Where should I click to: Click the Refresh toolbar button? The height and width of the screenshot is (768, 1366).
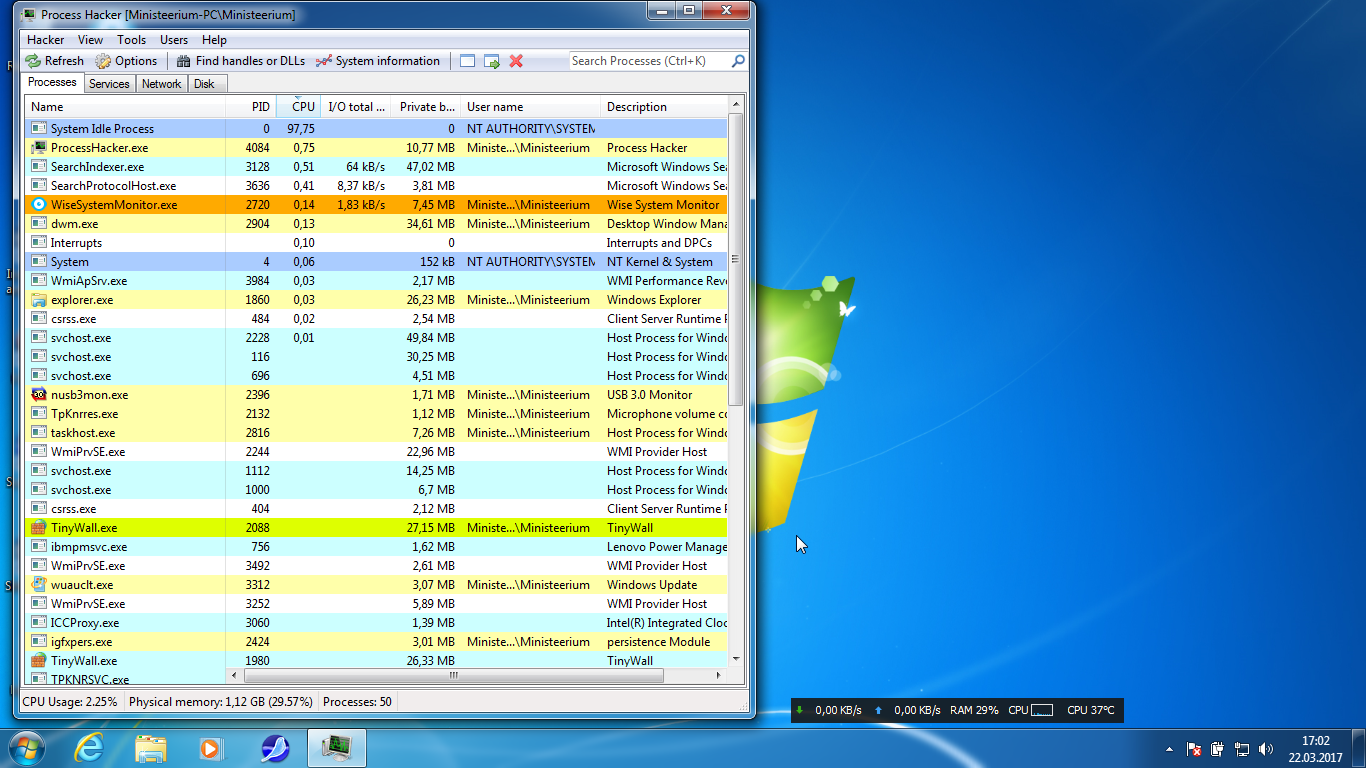coord(55,61)
